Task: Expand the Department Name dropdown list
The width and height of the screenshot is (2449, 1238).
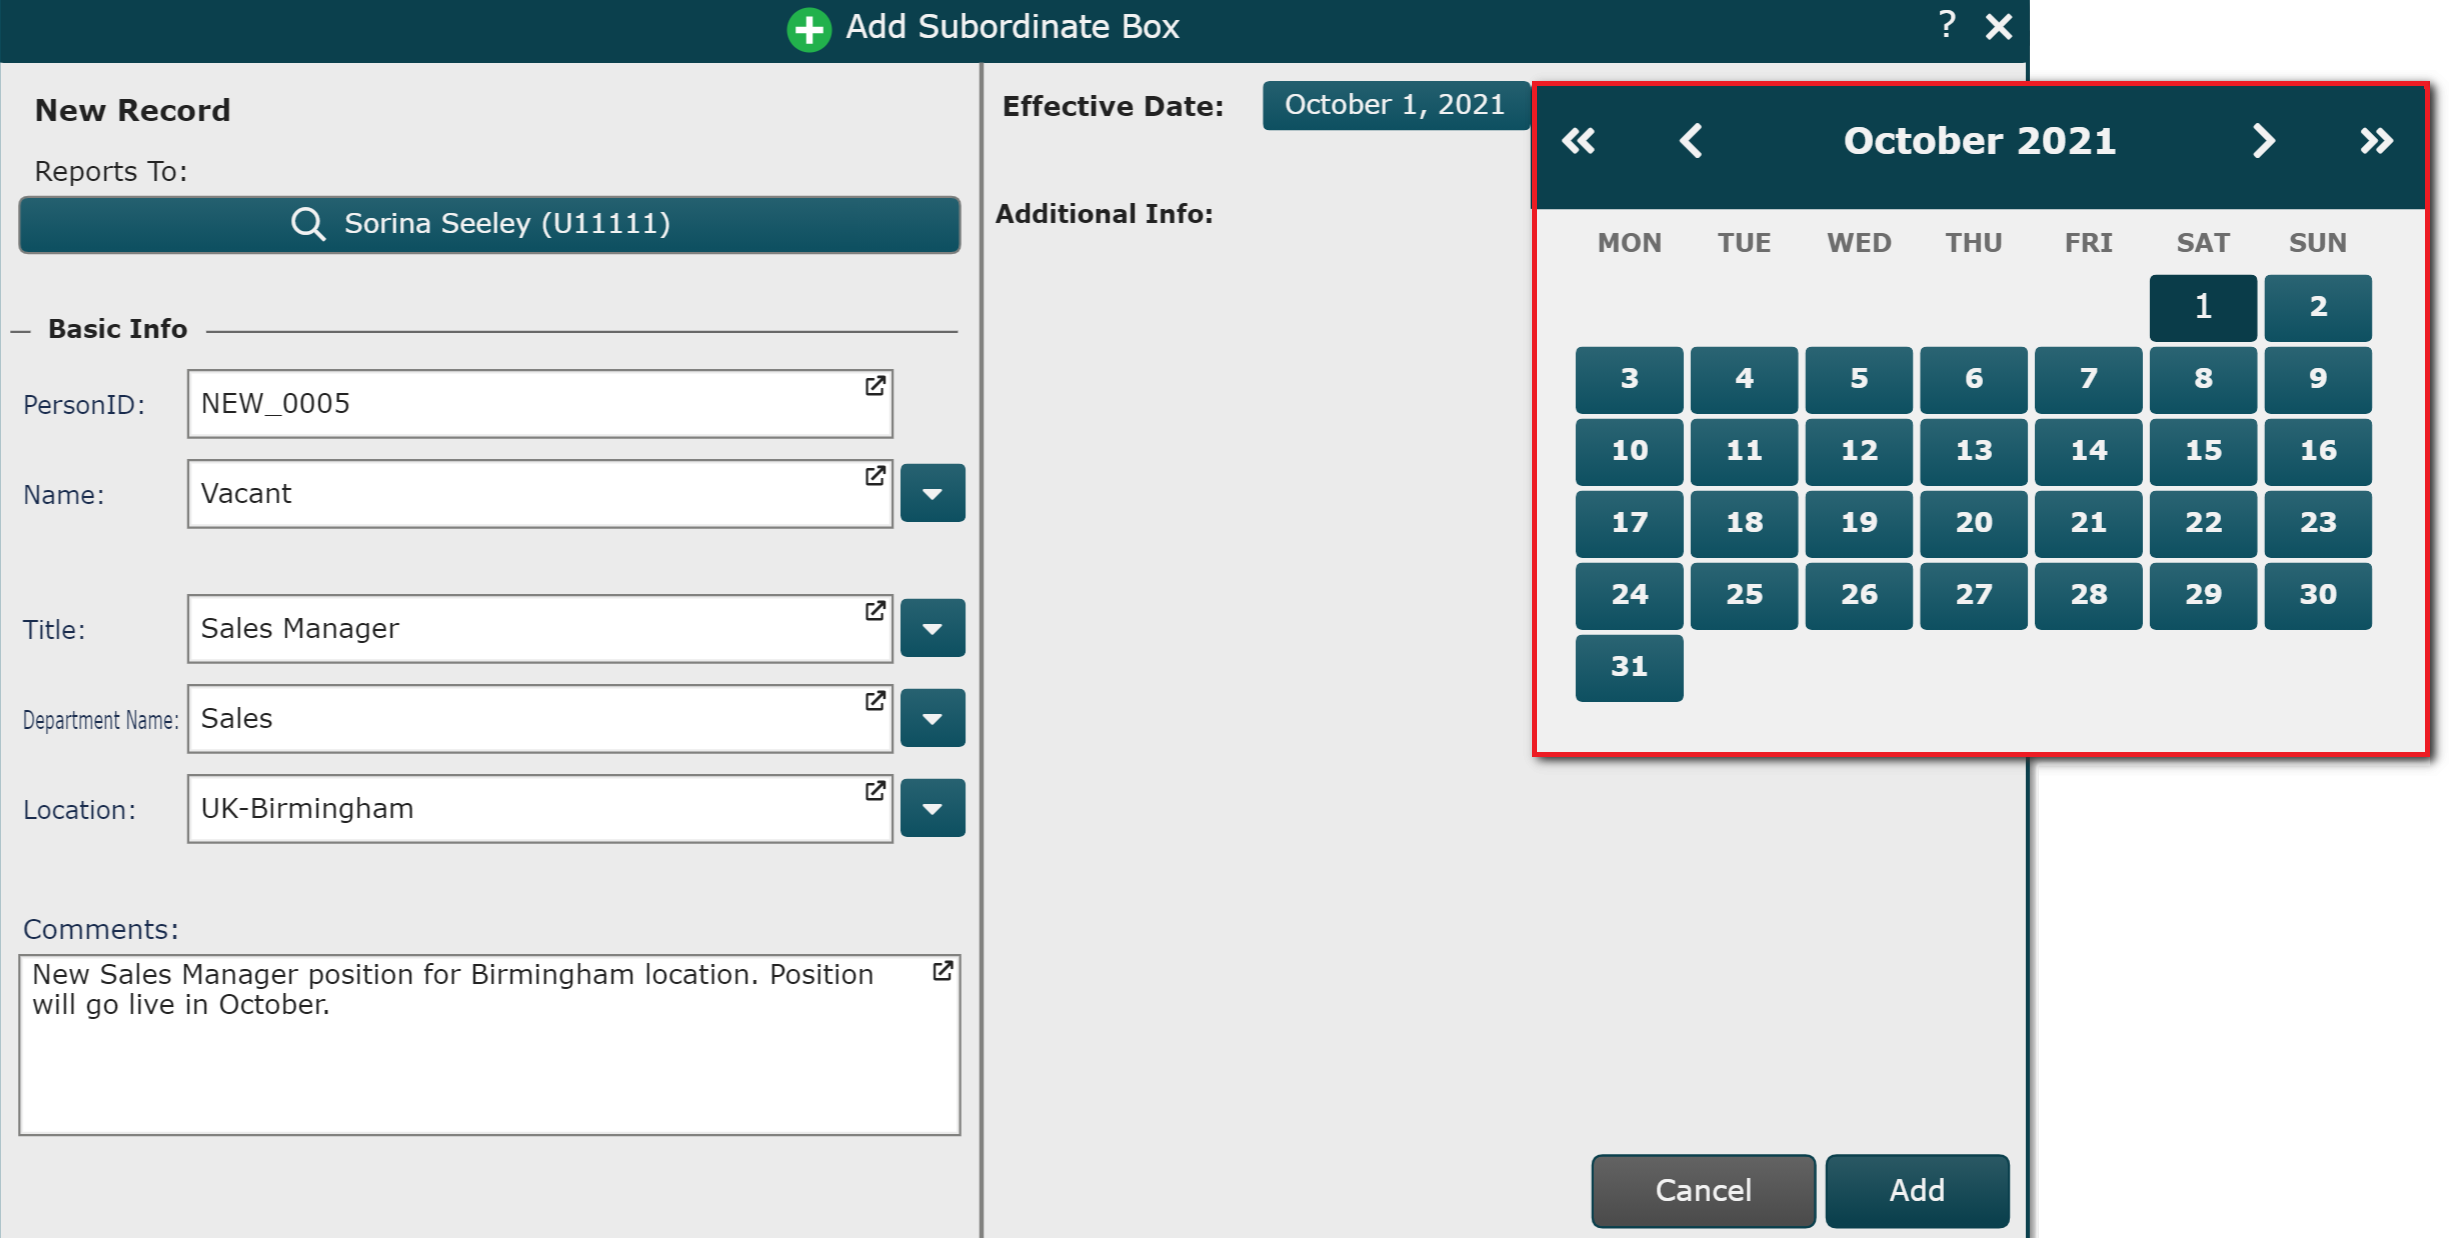Action: 932,718
